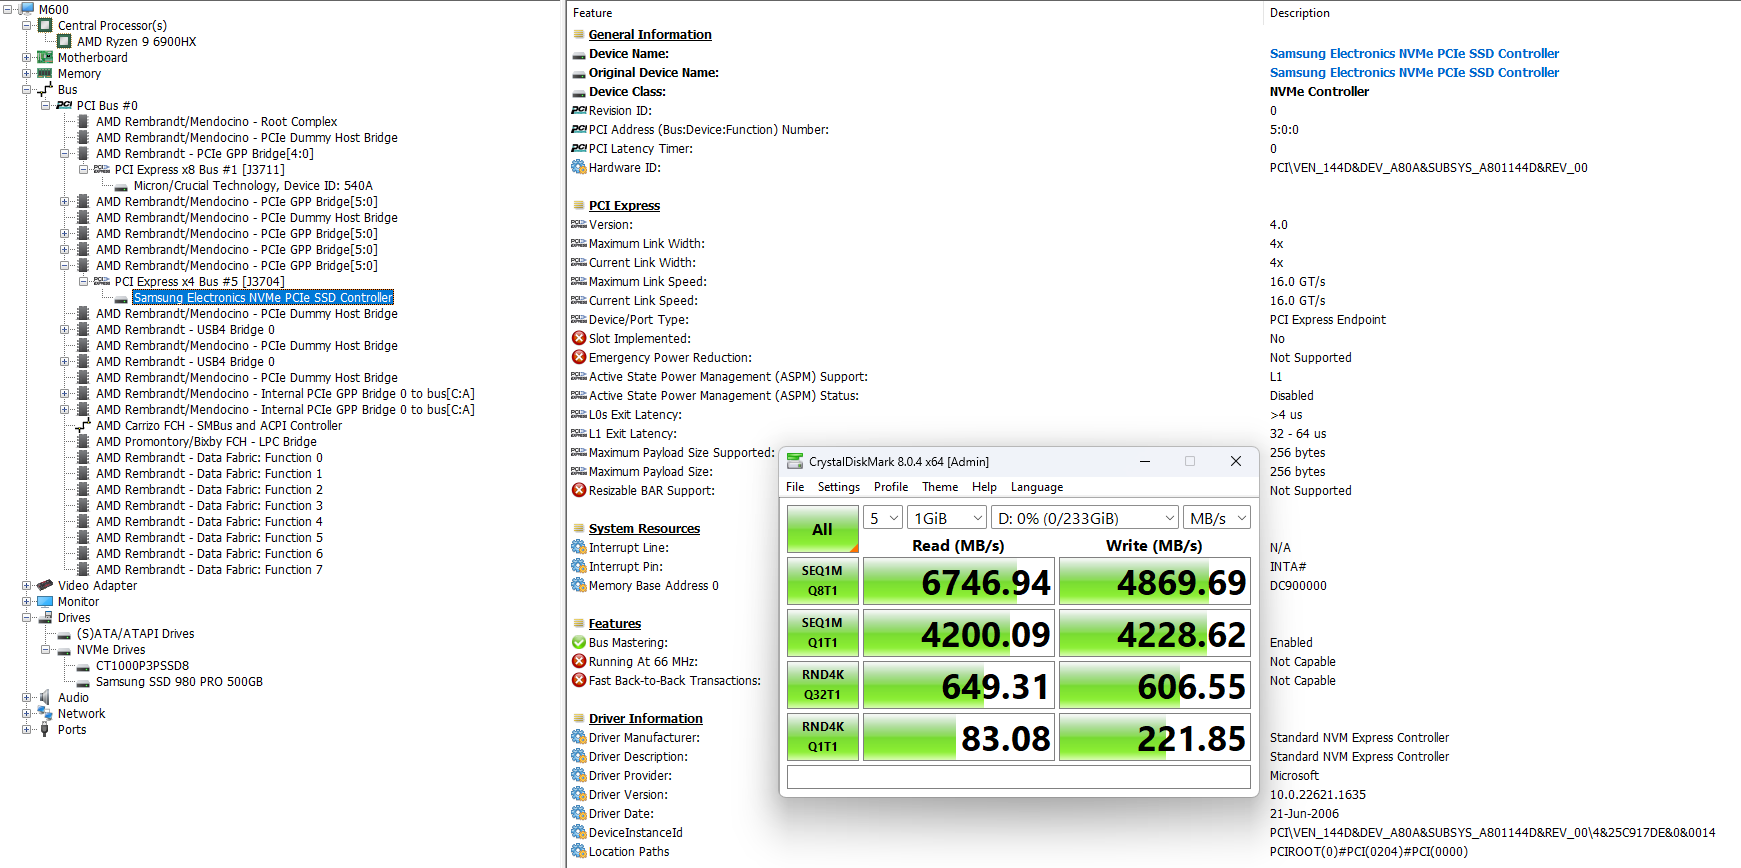
Task: Click the Driver Information section icon
Action: pyautogui.click(x=579, y=718)
